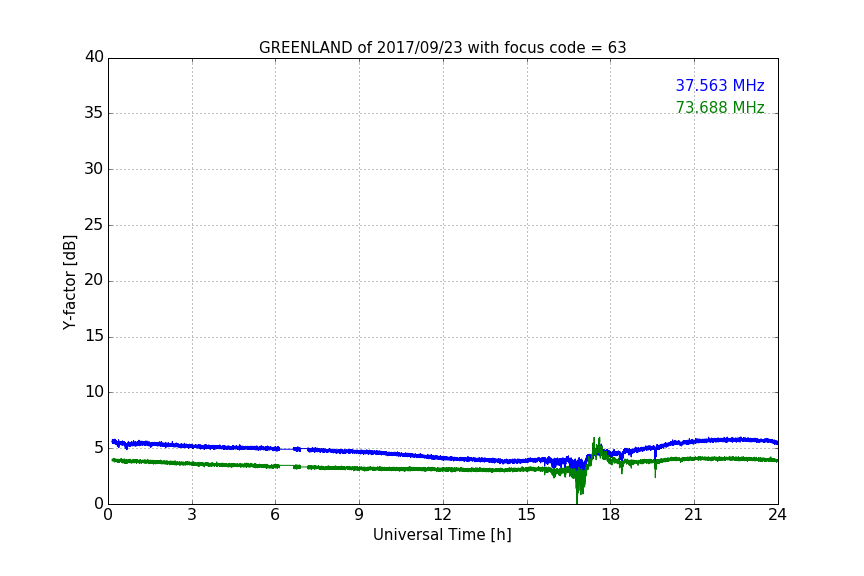Click the green trace's narrow downward spike after 19 h
Image resolution: width=864 pixels, height=576 pixels.
click(x=655, y=471)
